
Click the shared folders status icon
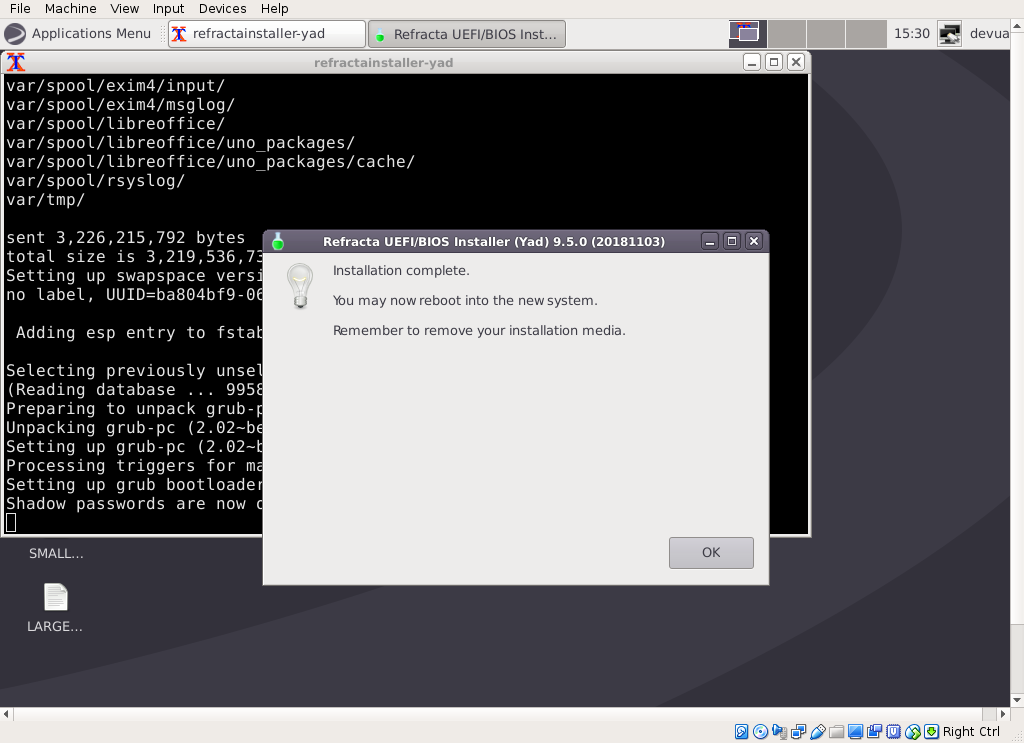click(837, 732)
